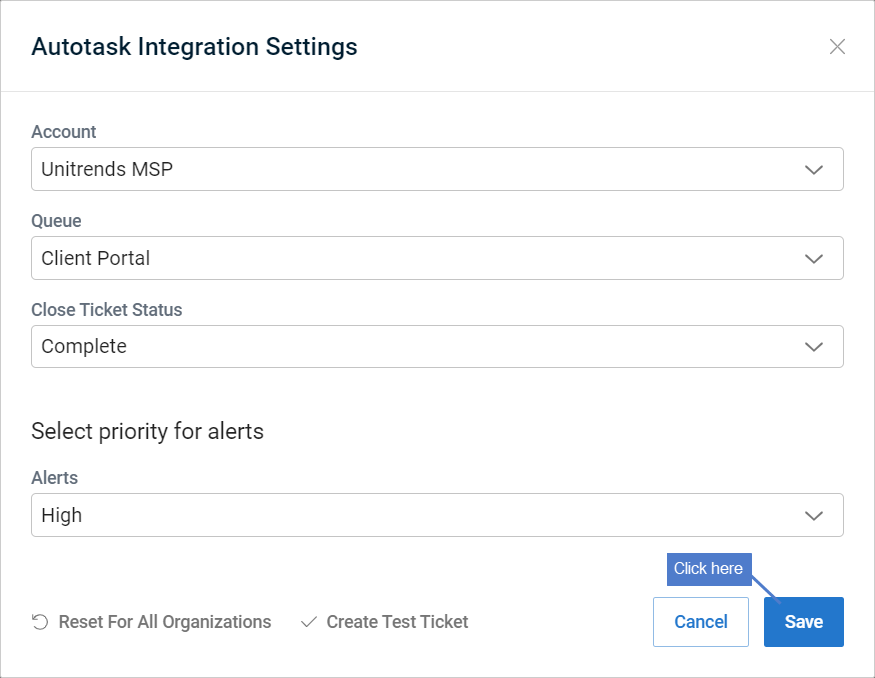Expand Close Ticket Status dropdown showing Complete

click(437, 347)
